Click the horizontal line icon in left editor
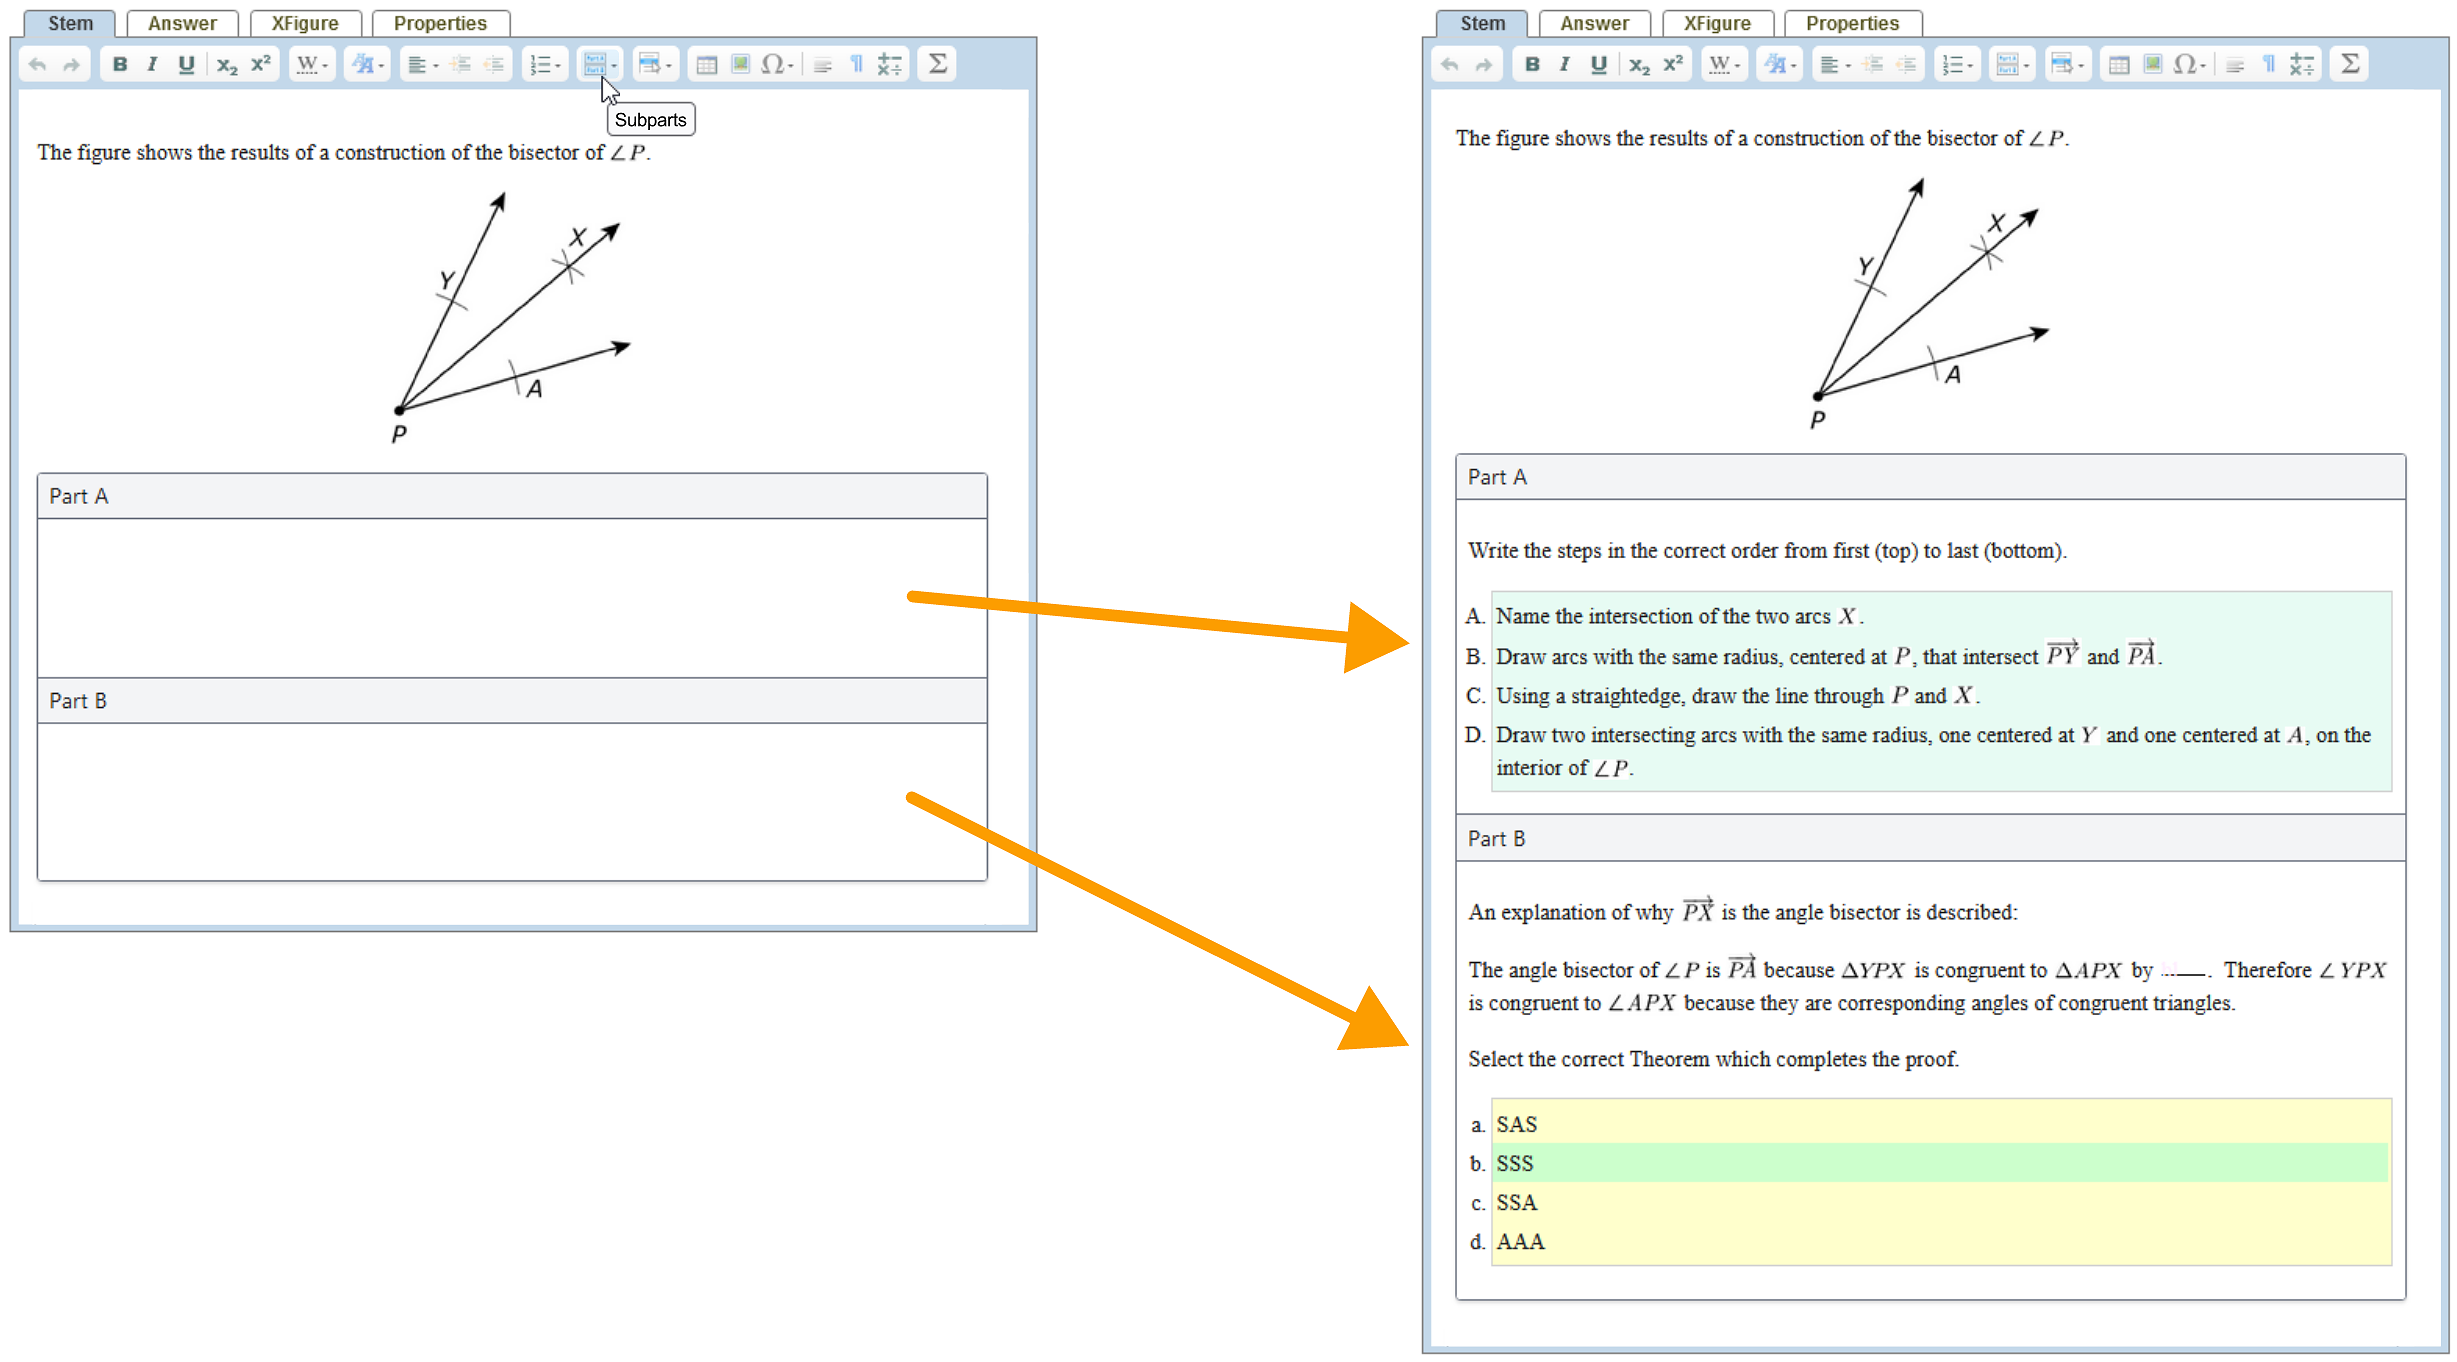 (x=823, y=65)
